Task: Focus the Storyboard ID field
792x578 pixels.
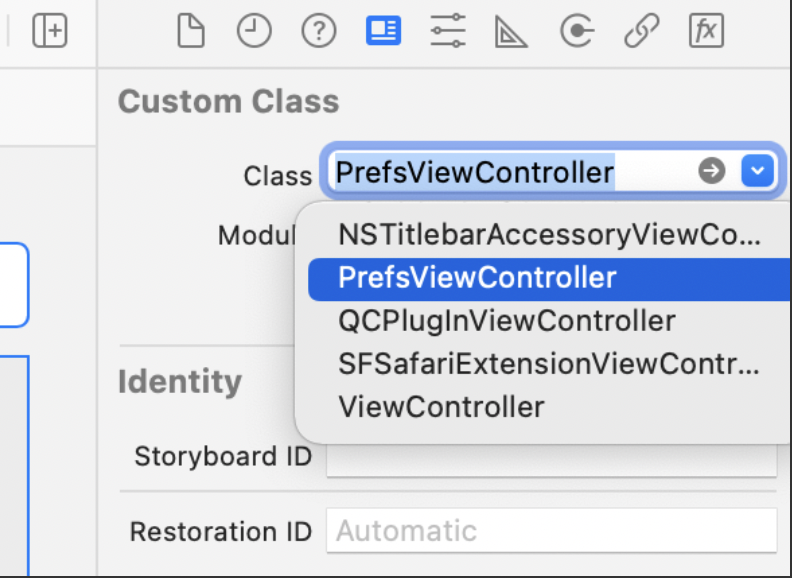Action: (552, 456)
